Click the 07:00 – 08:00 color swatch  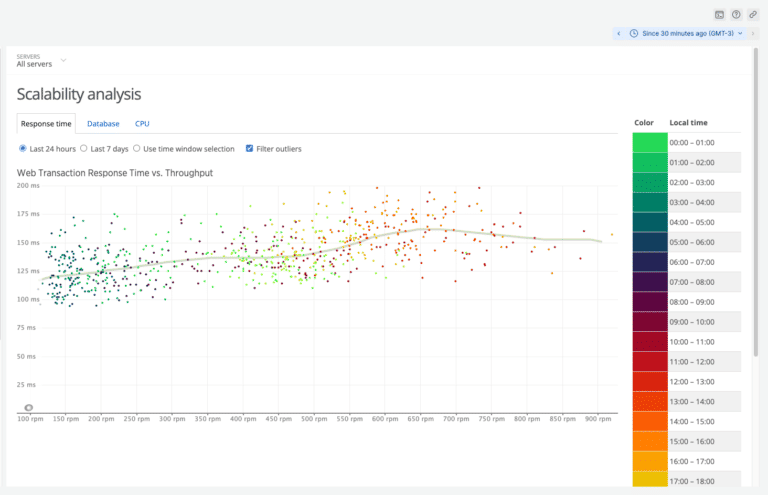click(650, 282)
